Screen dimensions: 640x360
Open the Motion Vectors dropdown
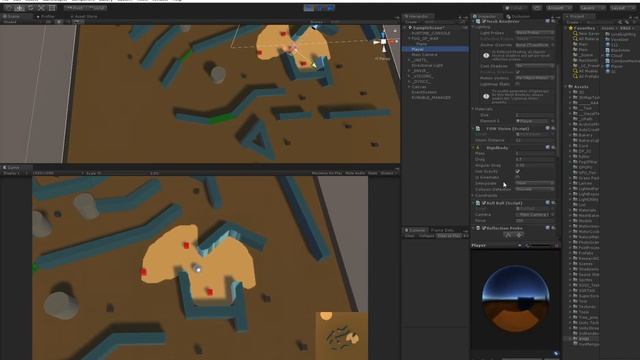(534, 78)
